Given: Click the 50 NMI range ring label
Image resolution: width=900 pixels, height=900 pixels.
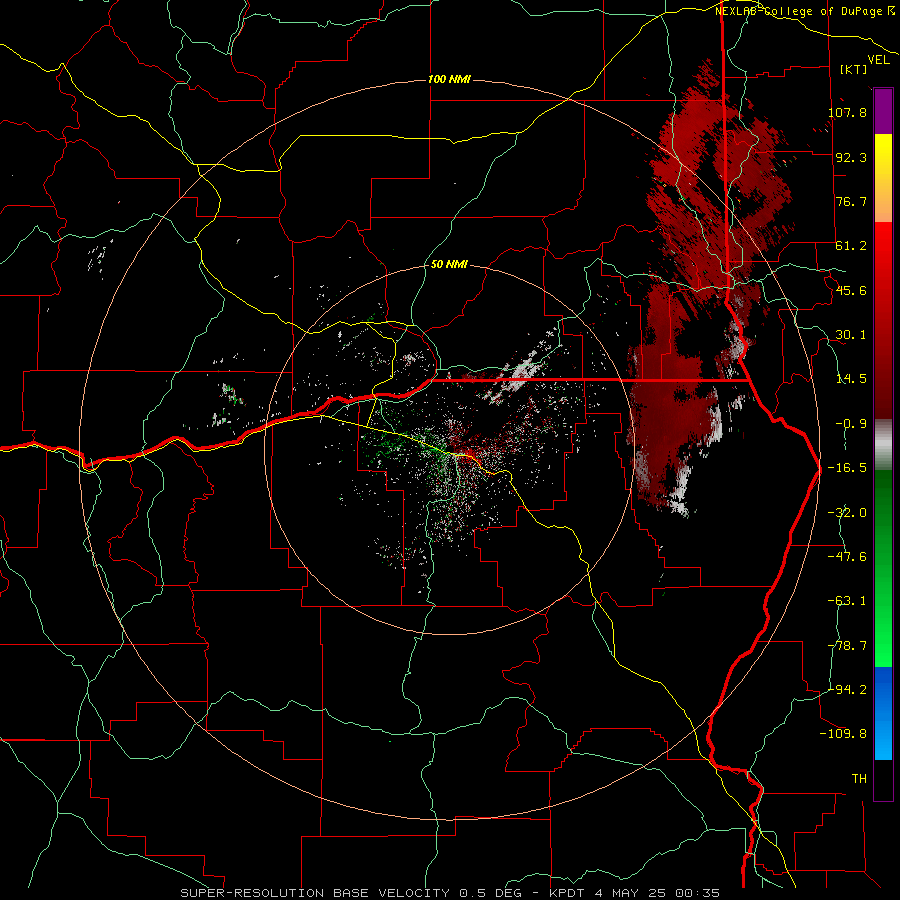Looking at the screenshot, I should [x=449, y=265].
